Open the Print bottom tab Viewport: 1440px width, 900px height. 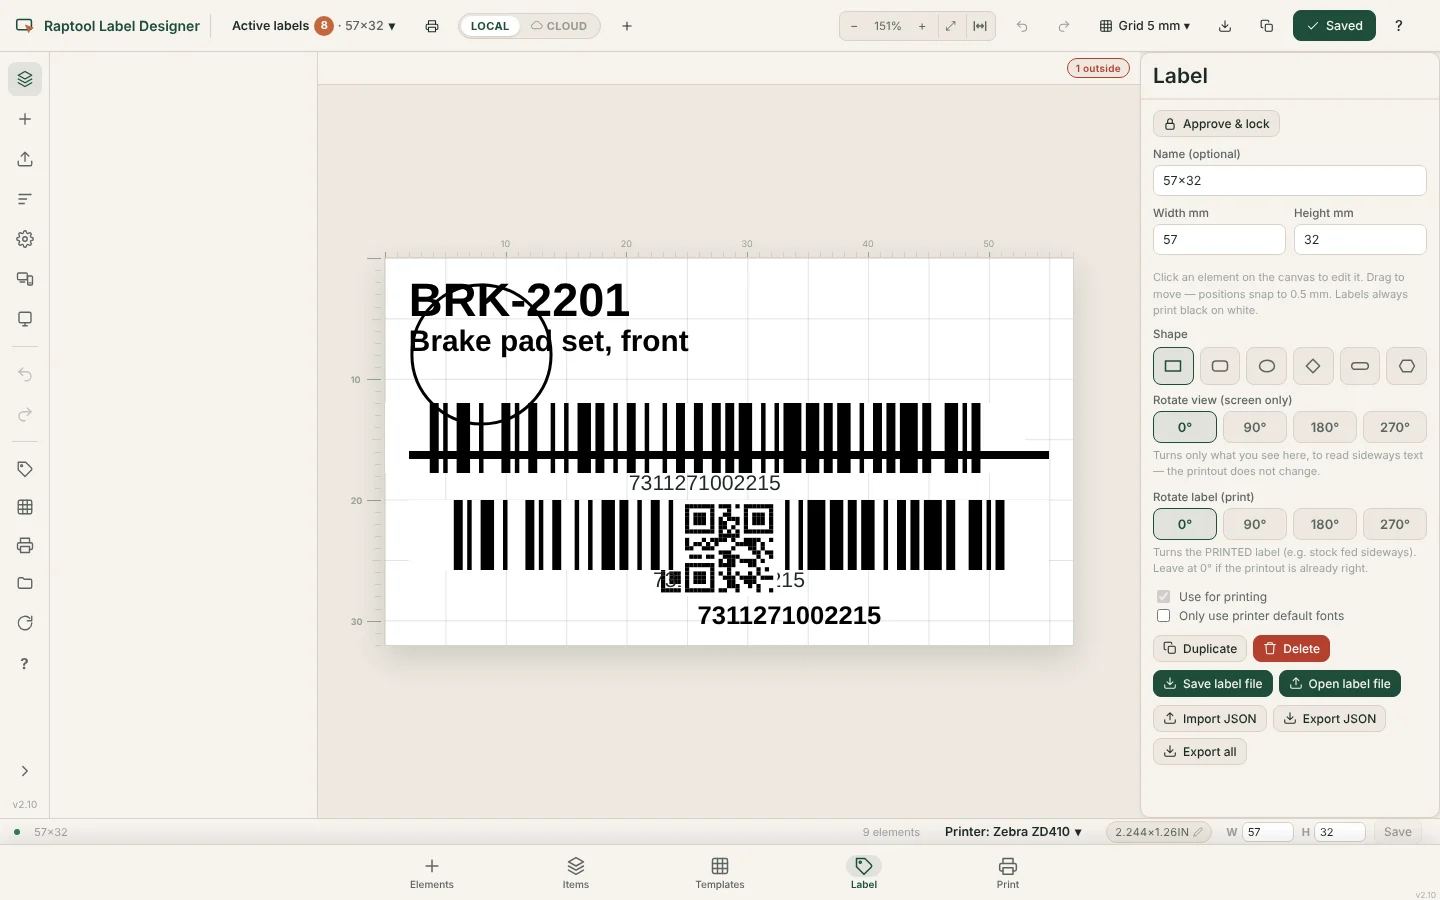1008,873
